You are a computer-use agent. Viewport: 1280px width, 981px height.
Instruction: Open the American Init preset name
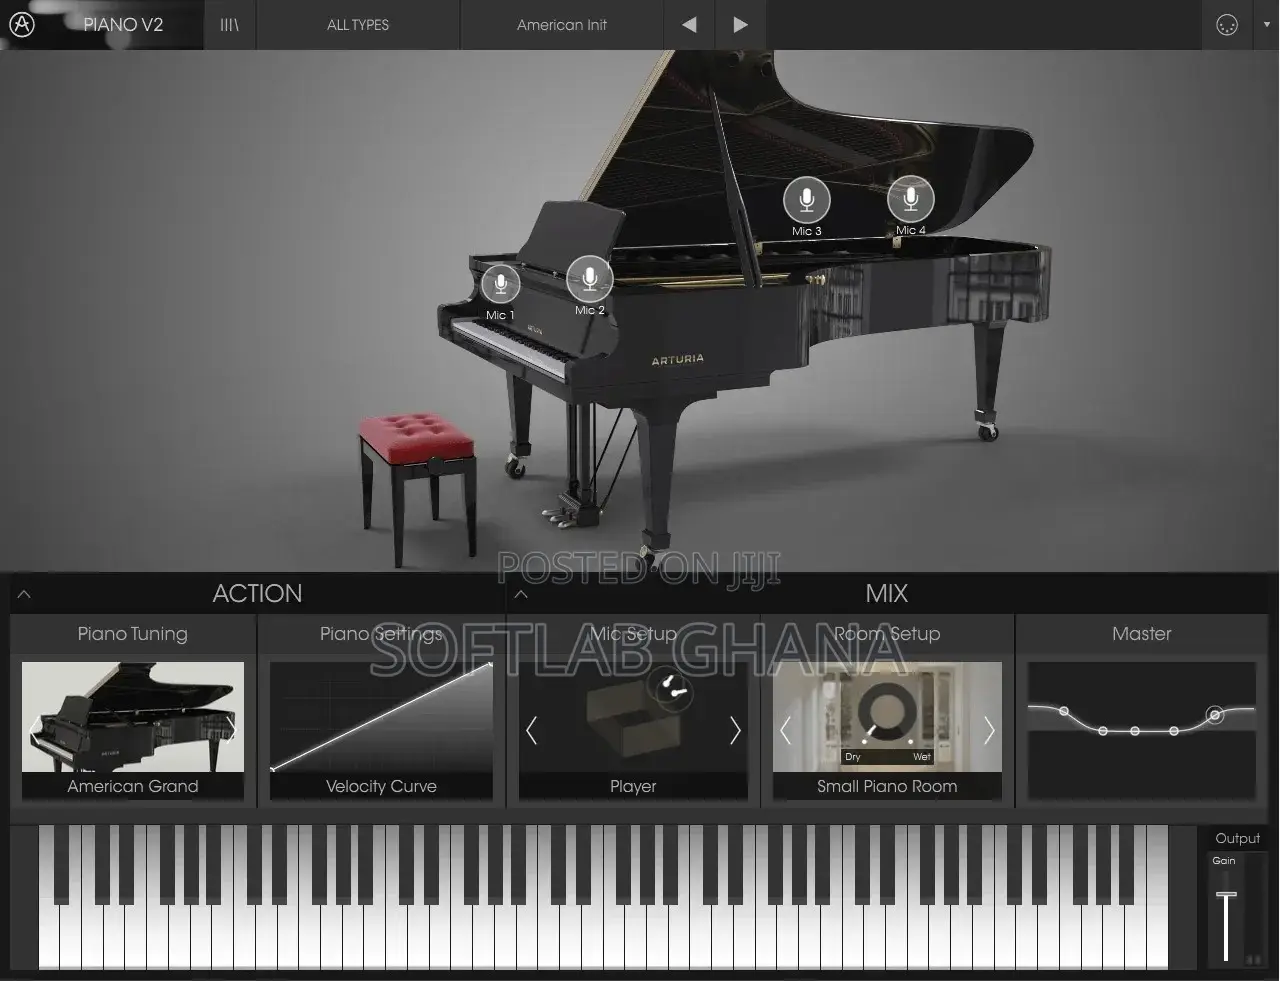tap(562, 25)
